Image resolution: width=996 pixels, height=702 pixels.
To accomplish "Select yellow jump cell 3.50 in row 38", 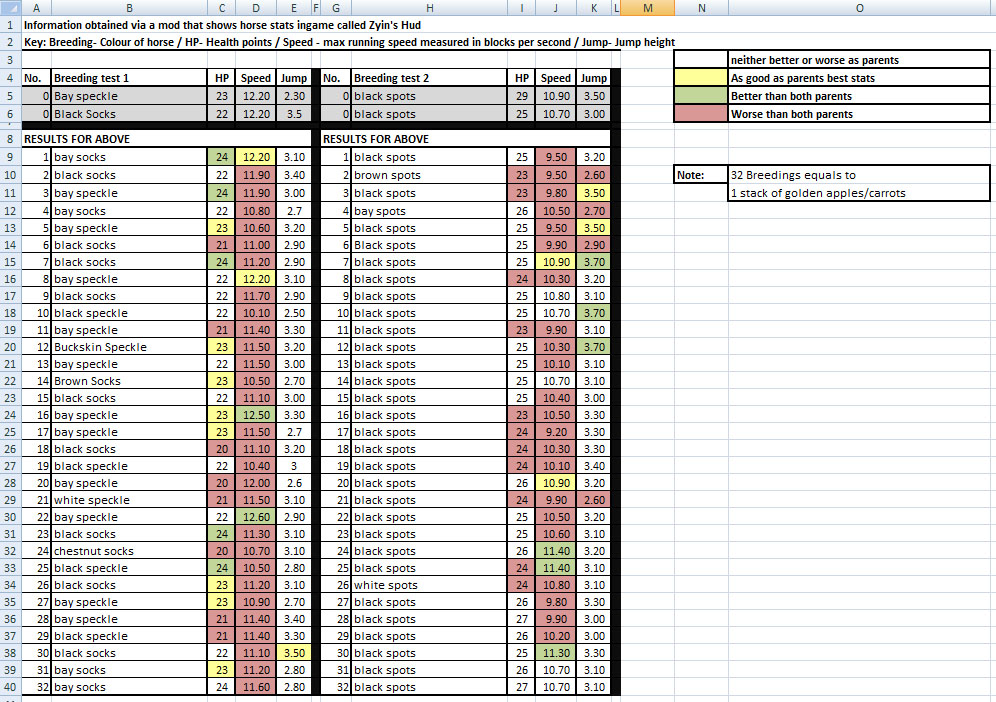I will (x=293, y=653).
